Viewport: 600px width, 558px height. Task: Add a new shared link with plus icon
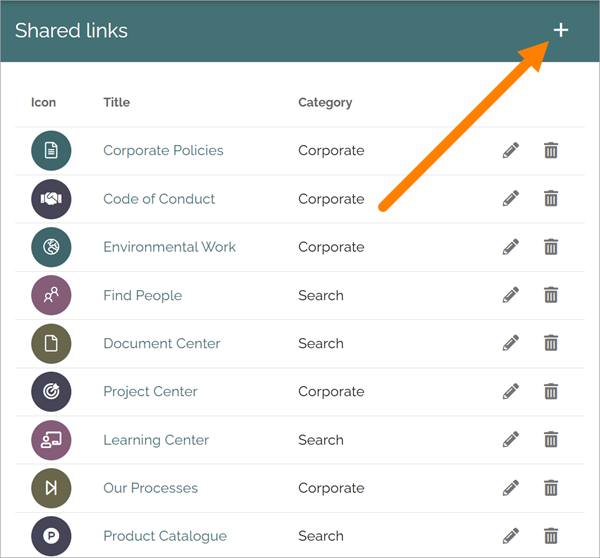coord(561,30)
